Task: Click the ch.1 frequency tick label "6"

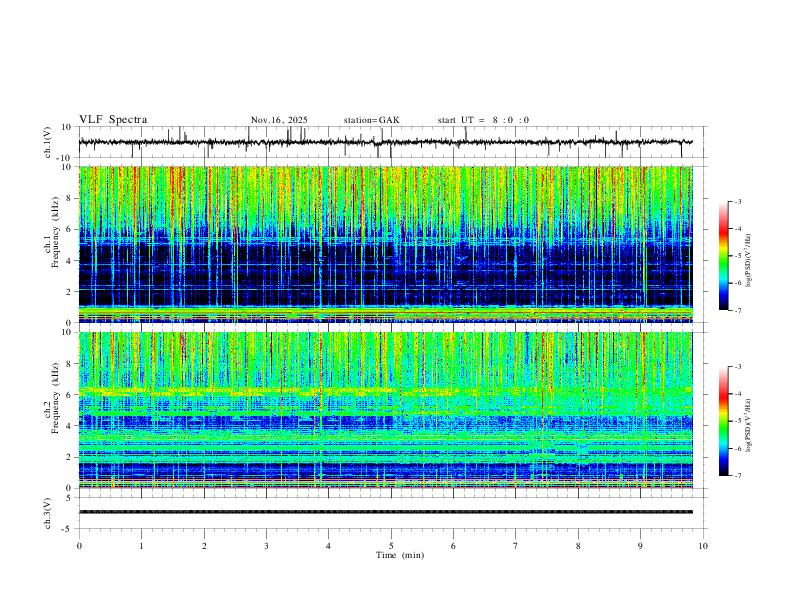Action: coord(69,230)
